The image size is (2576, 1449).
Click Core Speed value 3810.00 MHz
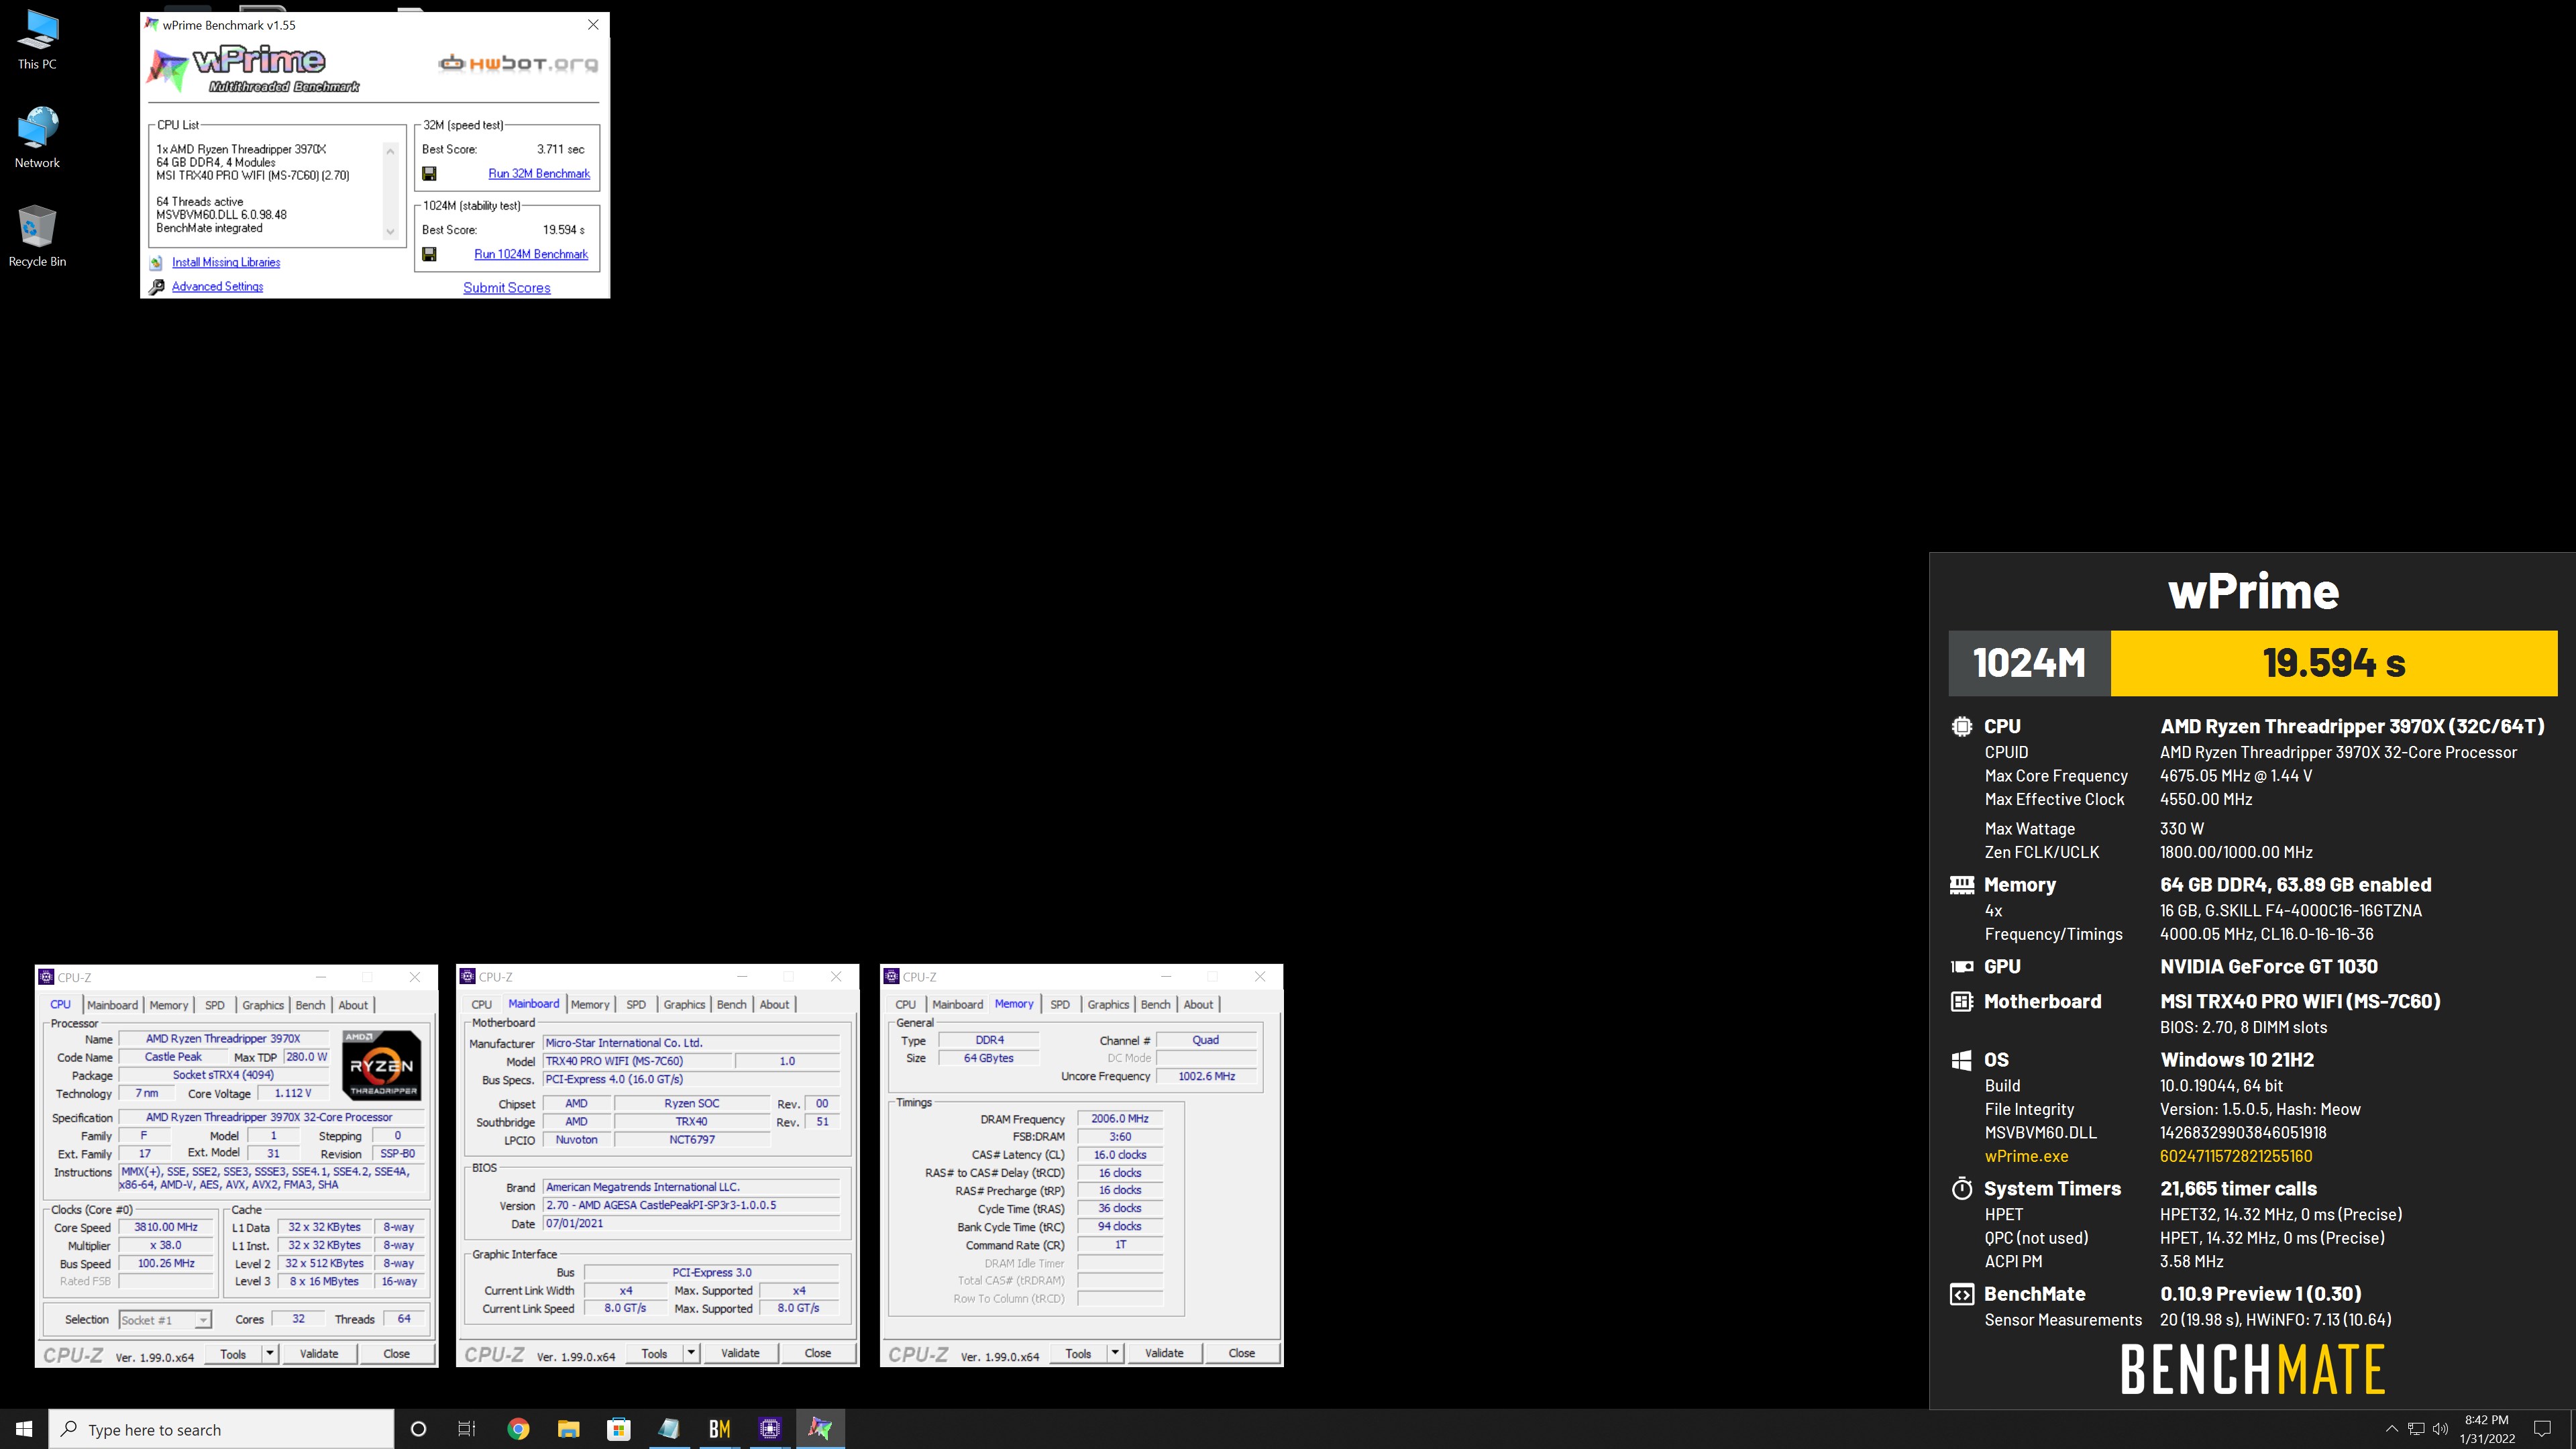click(x=166, y=1227)
